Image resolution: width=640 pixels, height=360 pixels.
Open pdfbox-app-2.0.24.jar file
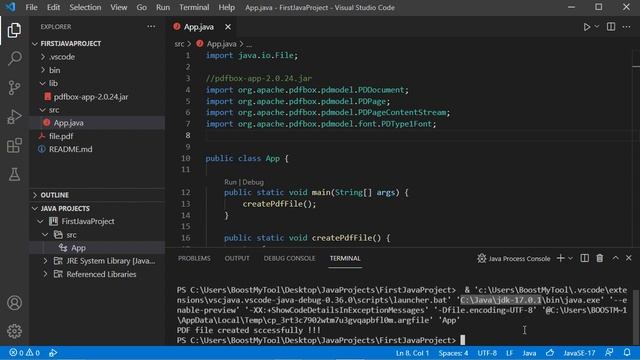coord(87,97)
